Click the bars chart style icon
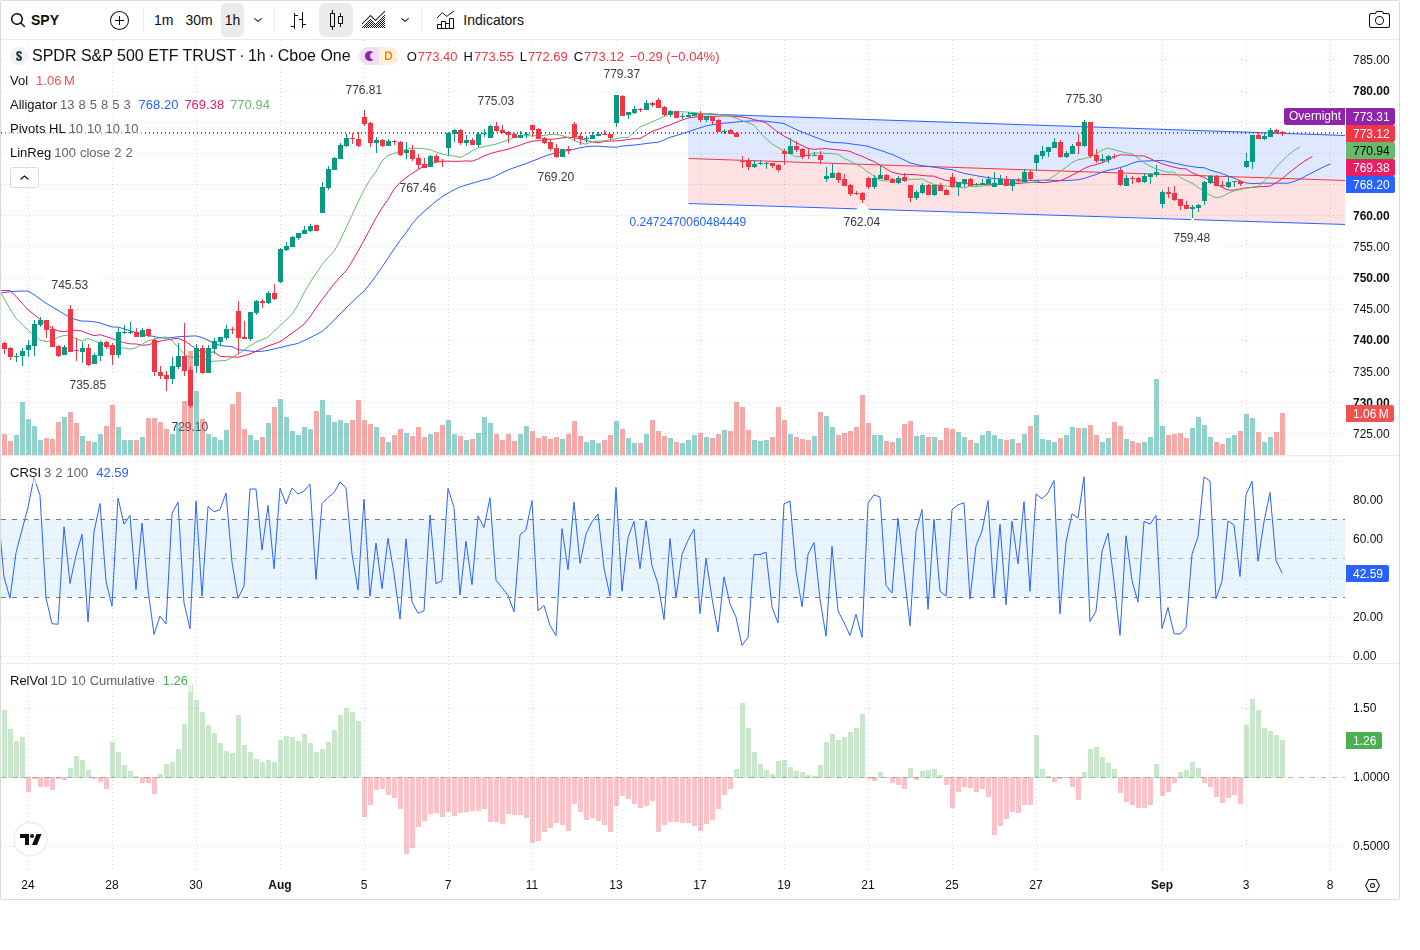Image resolution: width=1420 pixels, height=950 pixels. click(x=298, y=20)
